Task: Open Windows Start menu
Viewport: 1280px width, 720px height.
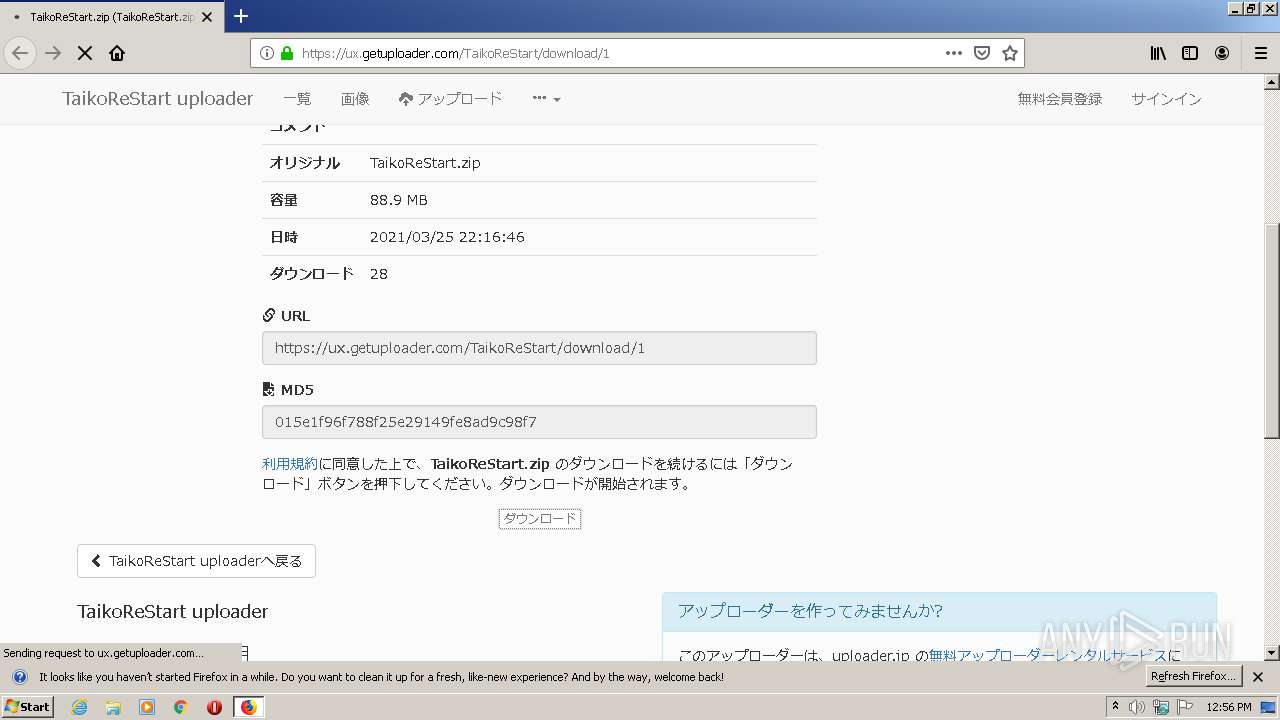Action: [28, 707]
